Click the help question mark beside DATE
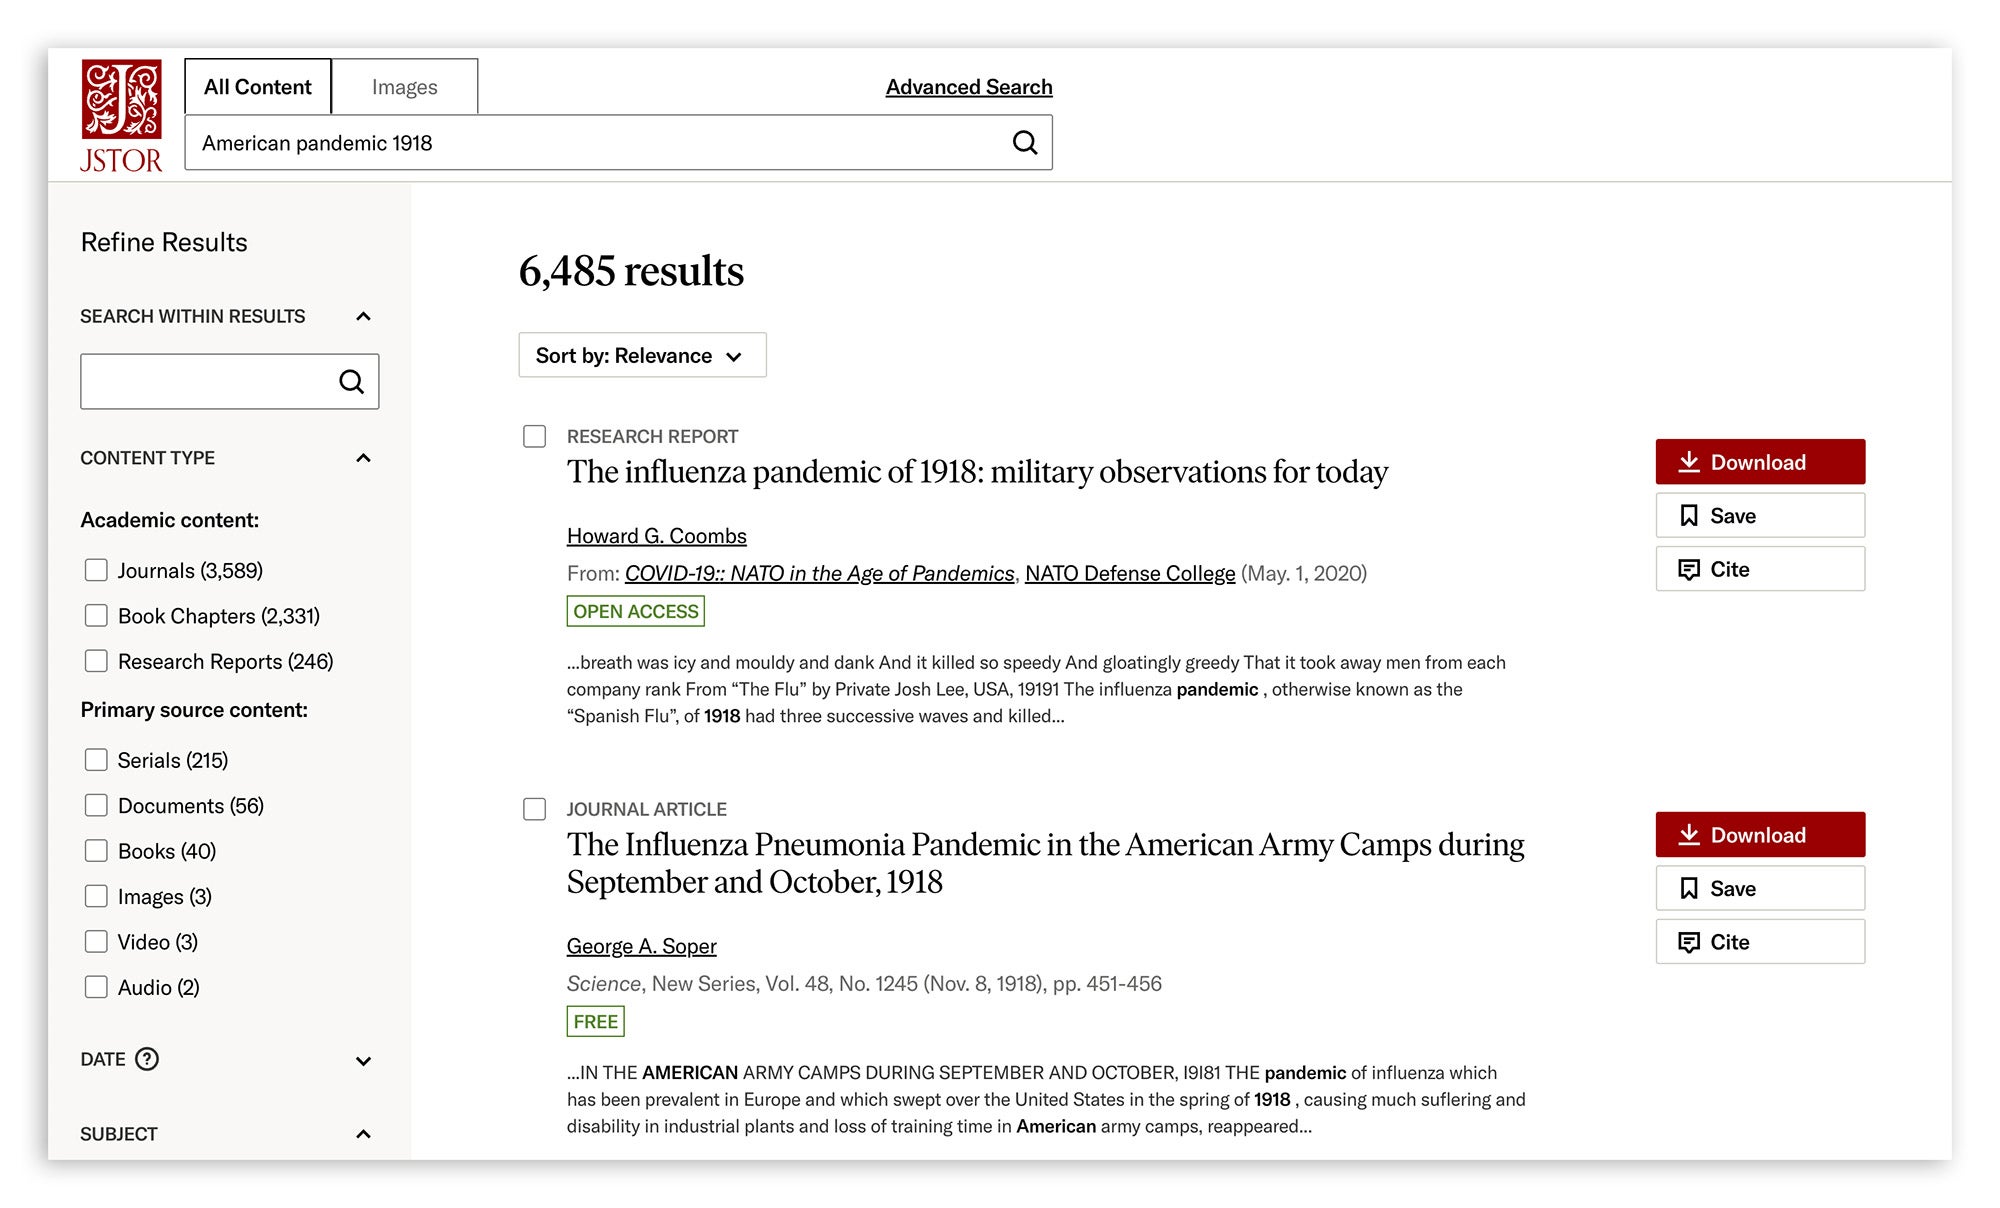 [147, 1059]
